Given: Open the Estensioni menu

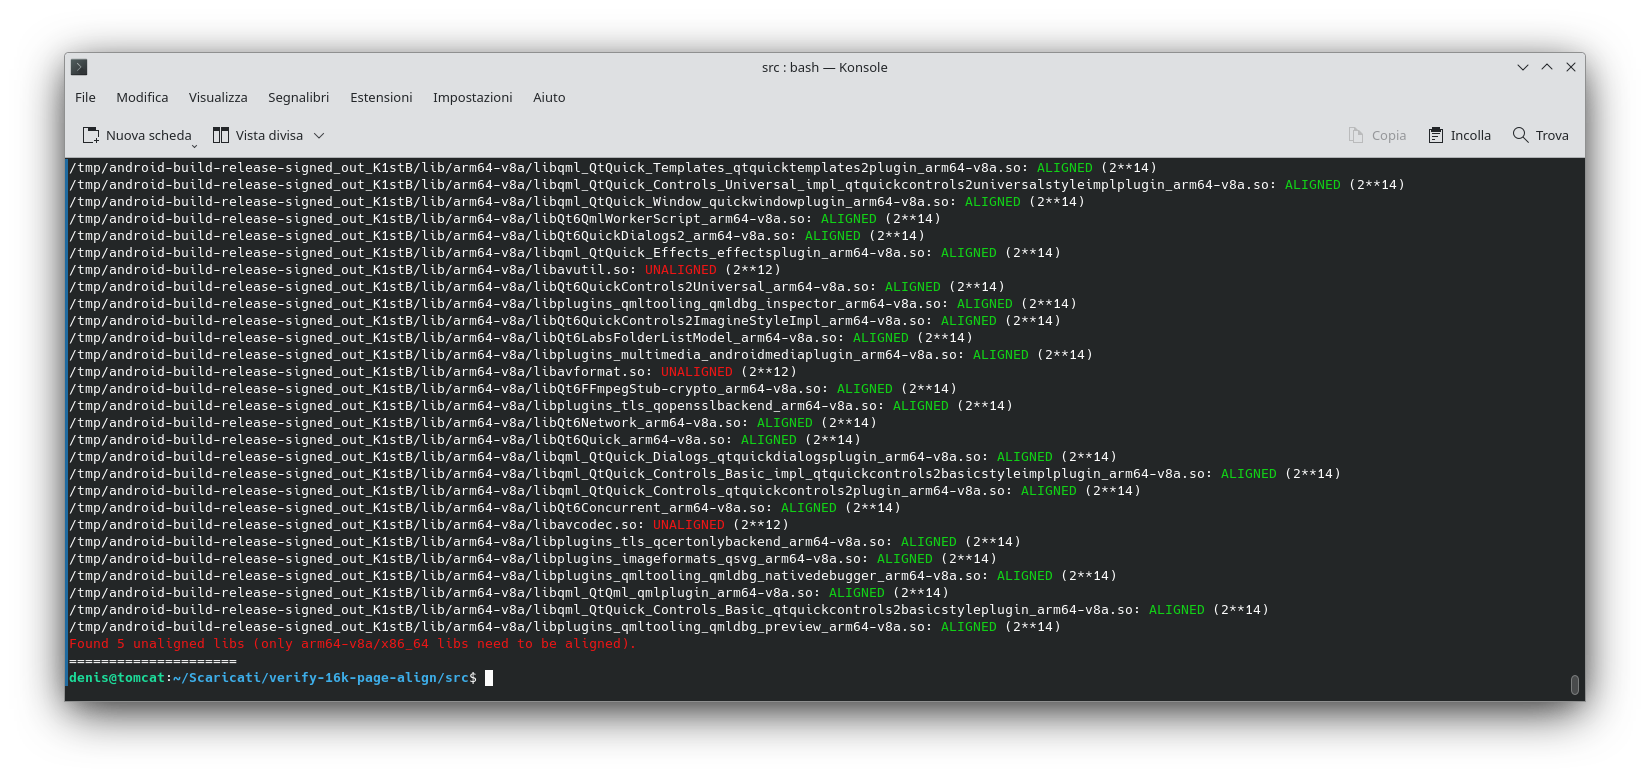Looking at the screenshot, I should coord(381,97).
